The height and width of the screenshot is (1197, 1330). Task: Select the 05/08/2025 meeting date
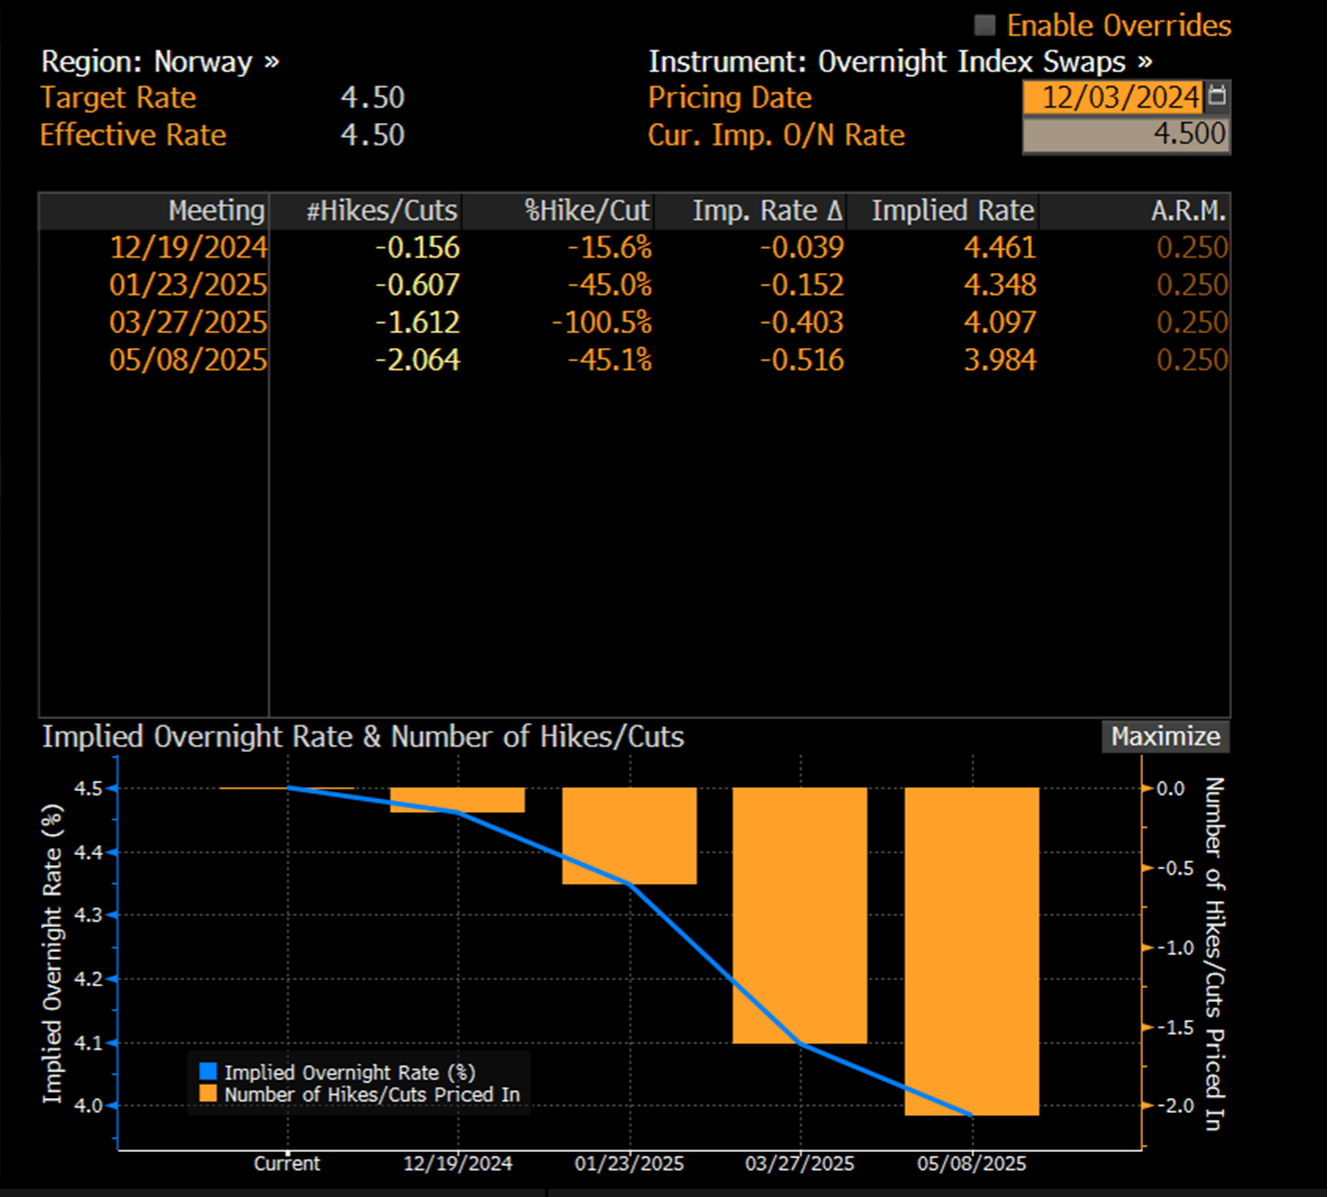[x=188, y=360]
